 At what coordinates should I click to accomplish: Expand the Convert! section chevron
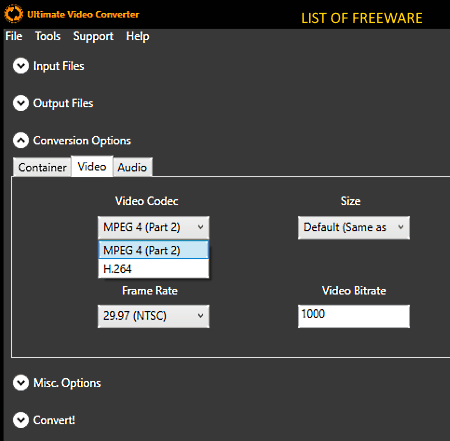pyautogui.click(x=21, y=420)
